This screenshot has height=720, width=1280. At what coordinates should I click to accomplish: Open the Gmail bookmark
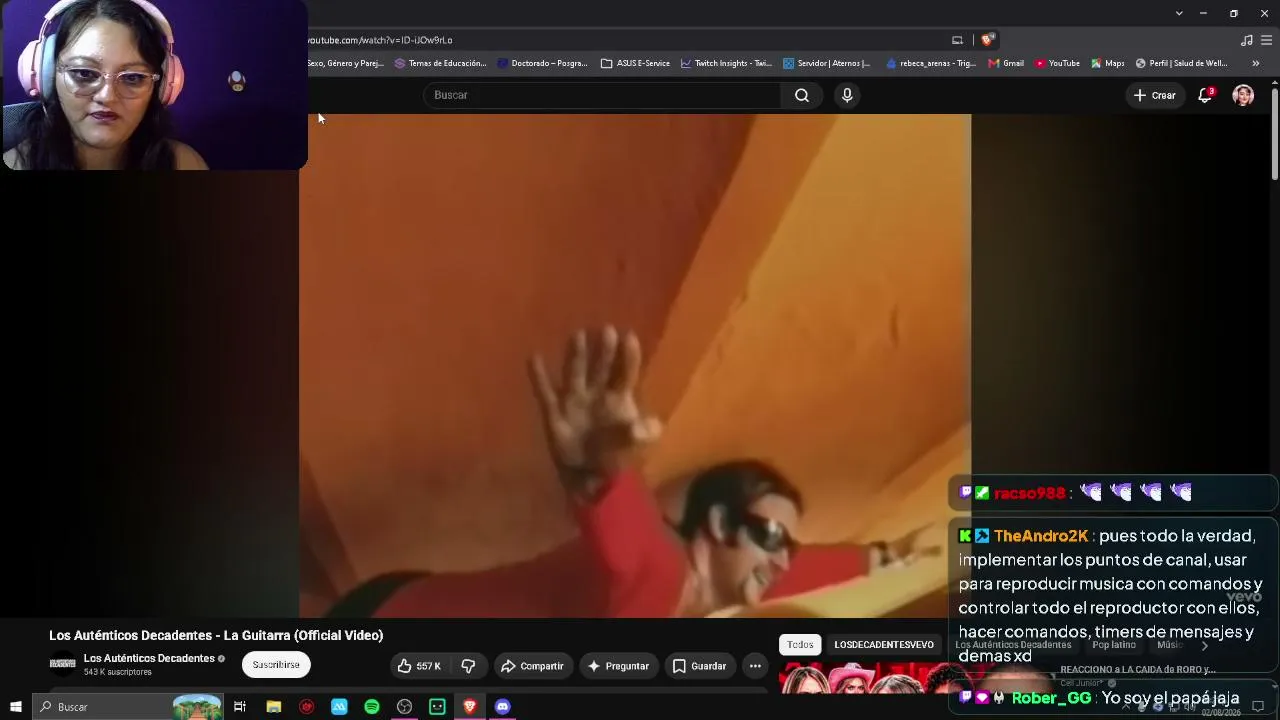point(1006,63)
